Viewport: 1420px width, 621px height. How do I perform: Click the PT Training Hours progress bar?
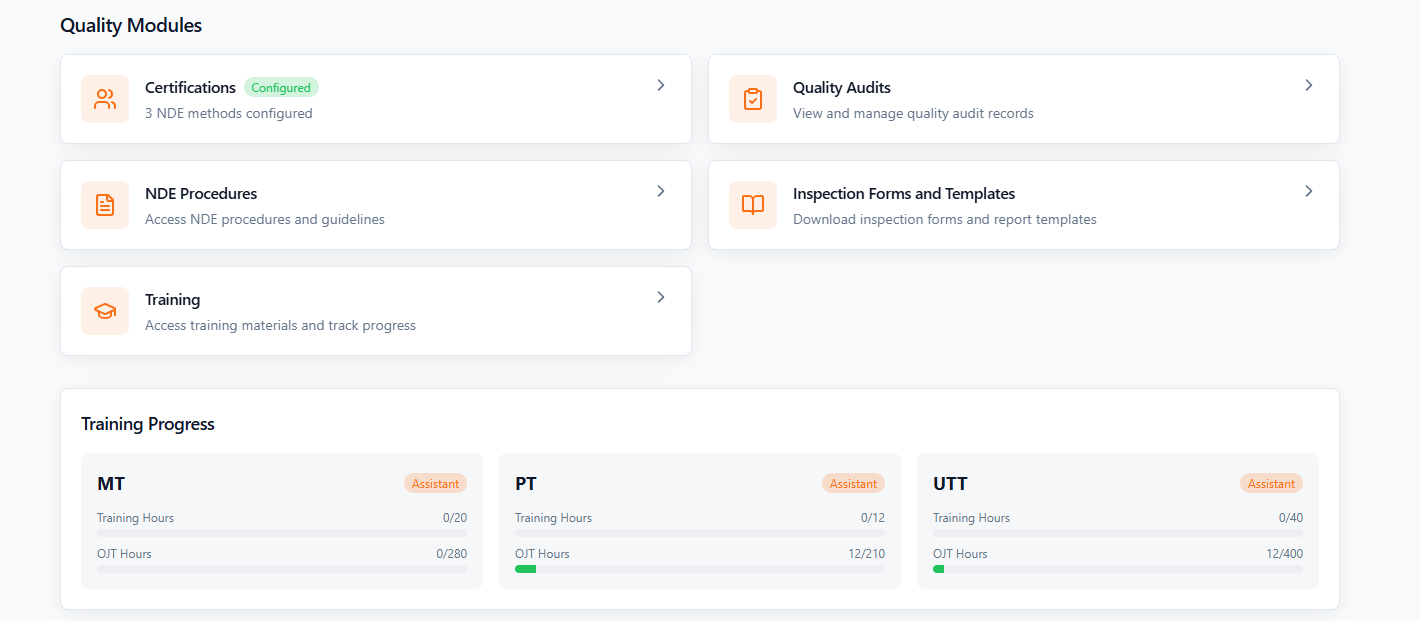pyautogui.click(x=700, y=533)
